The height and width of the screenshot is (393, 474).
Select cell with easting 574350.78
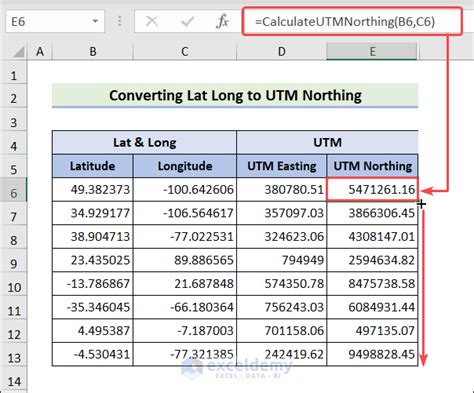click(282, 284)
